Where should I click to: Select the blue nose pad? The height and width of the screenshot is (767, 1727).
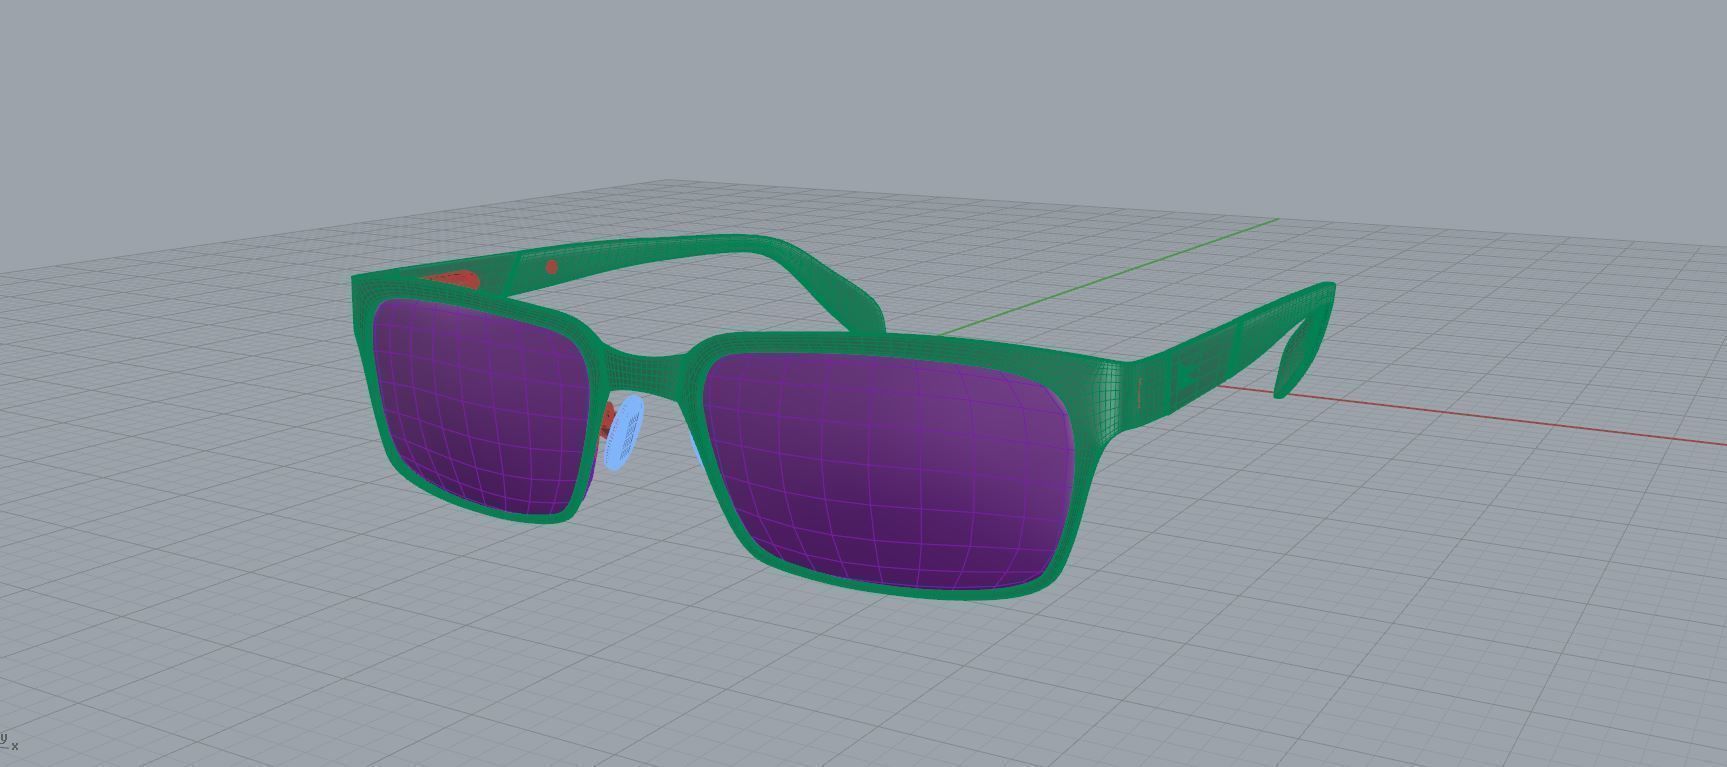tap(625, 432)
